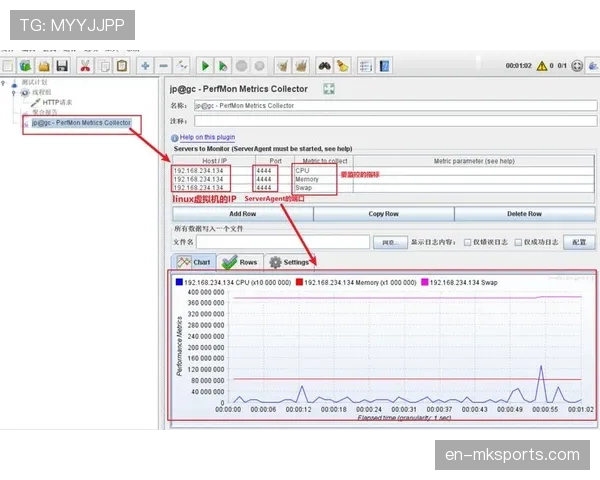Click the Search binoculars icon

pos(325,66)
